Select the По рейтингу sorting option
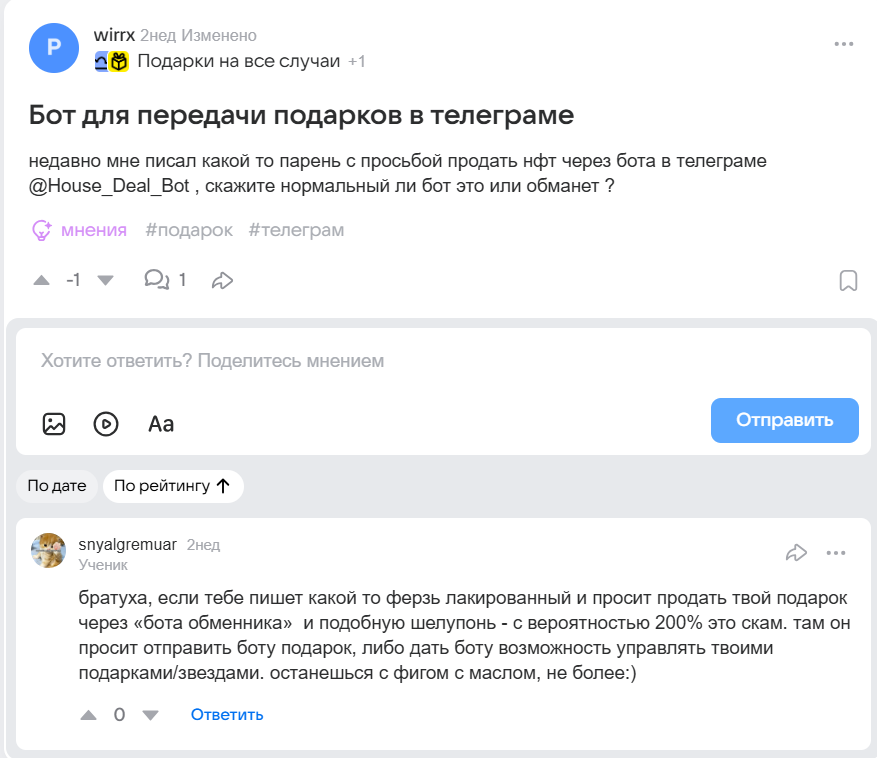This screenshot has height=758, width=877. point(173,486)
